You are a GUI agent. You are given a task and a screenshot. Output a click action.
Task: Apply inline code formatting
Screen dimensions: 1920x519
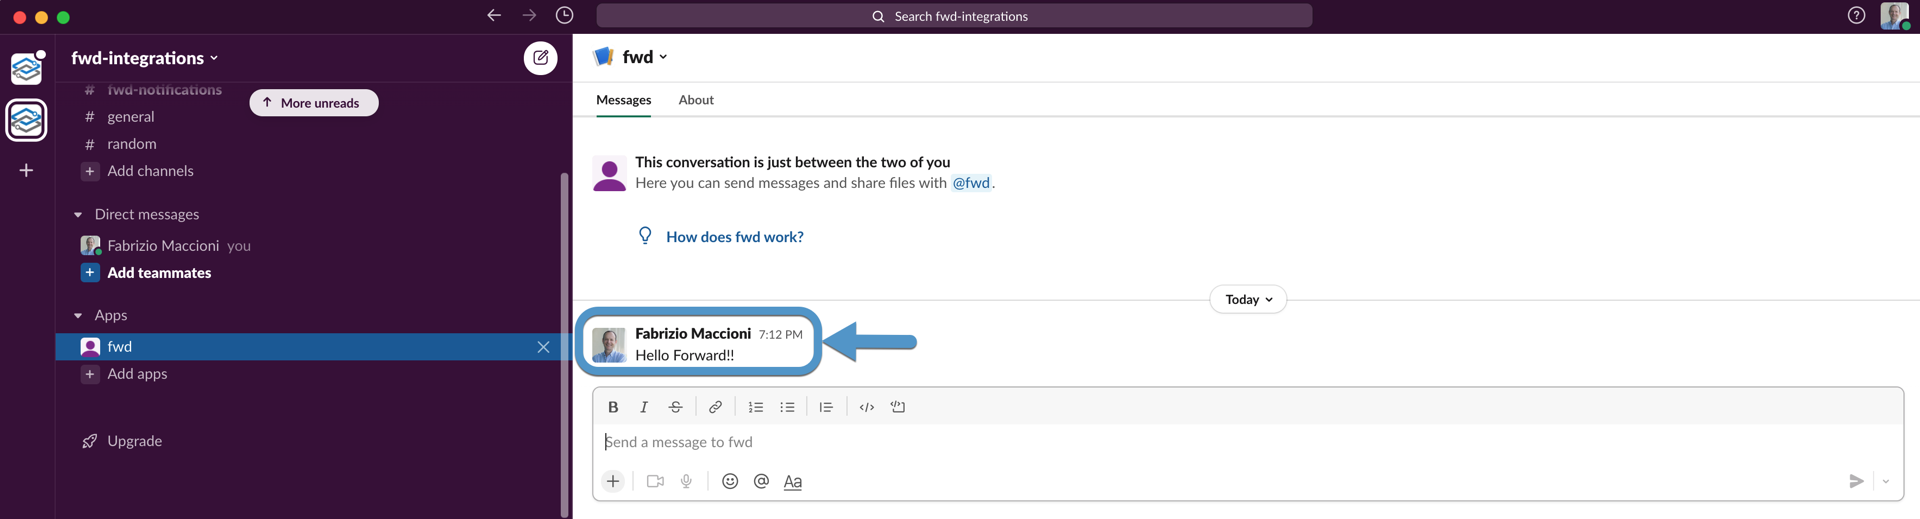[867, 407]
